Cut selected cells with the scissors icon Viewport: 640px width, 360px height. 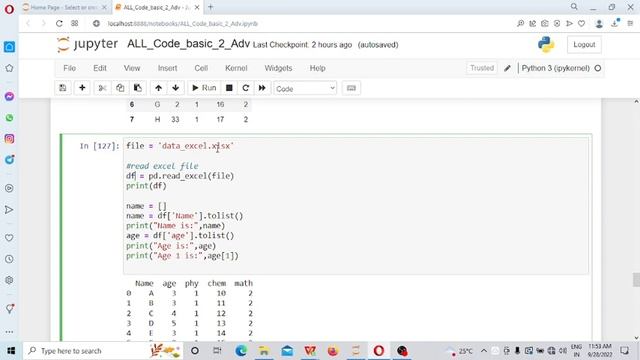(x=102, y=88)
